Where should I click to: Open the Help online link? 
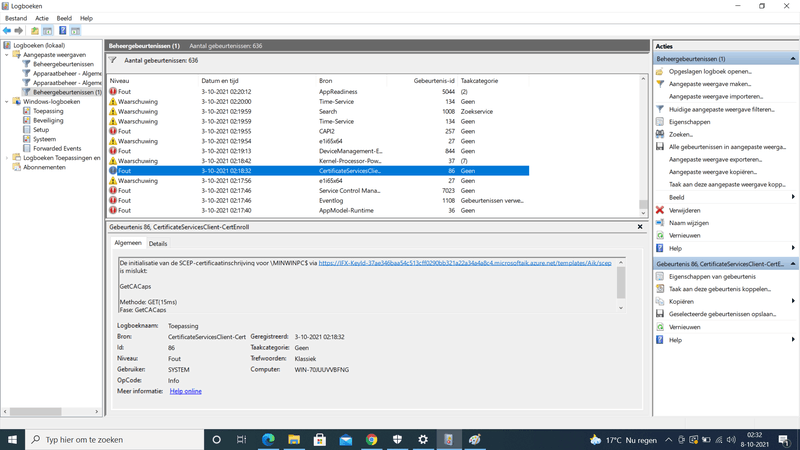185,391
